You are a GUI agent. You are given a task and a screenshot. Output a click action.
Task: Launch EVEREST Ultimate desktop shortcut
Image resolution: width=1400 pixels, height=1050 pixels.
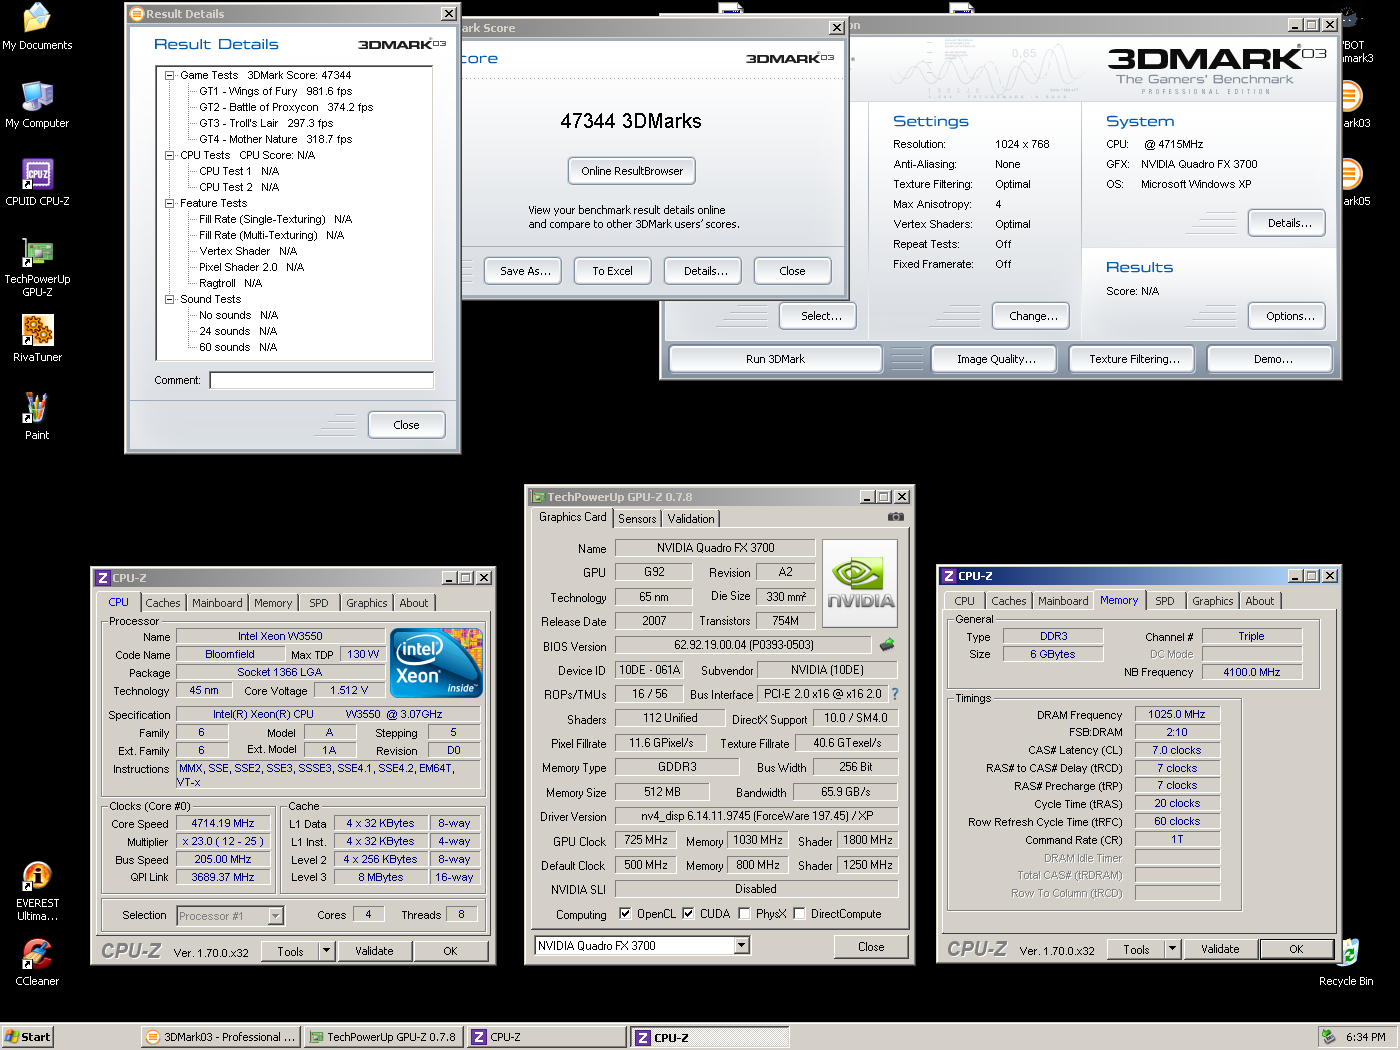pos(37,892)
